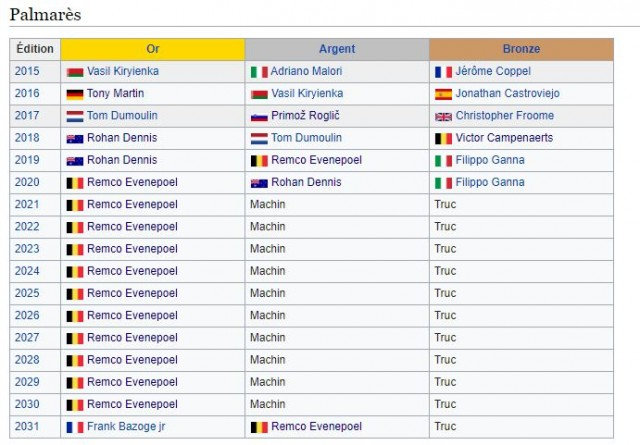Screen dimensions: 640x445
Task: Open the 2031 edition link
Action: click(27, 427)
